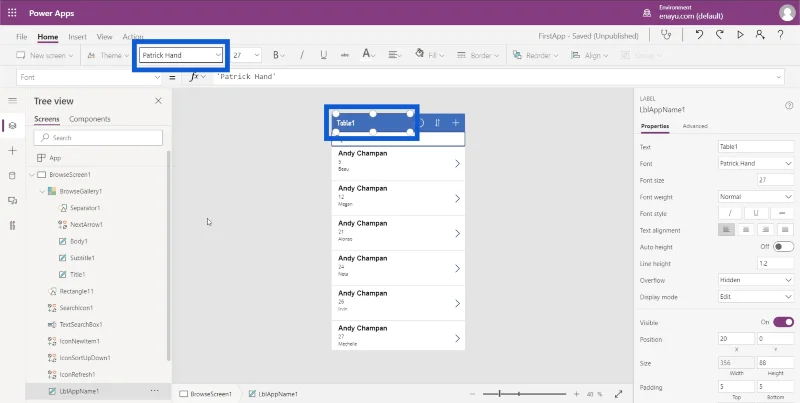The width and height of the screenshot is (800, 403).
Task: Open the Border options menu
Action: (478, 55)
